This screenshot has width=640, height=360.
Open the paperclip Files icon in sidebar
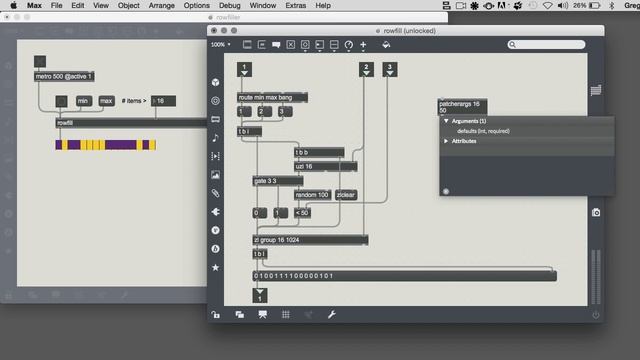pos(216,193)
